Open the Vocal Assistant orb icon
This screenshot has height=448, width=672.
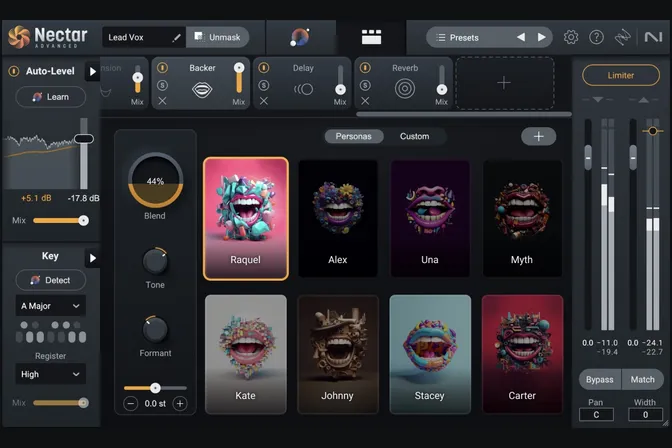coord(300,37)
